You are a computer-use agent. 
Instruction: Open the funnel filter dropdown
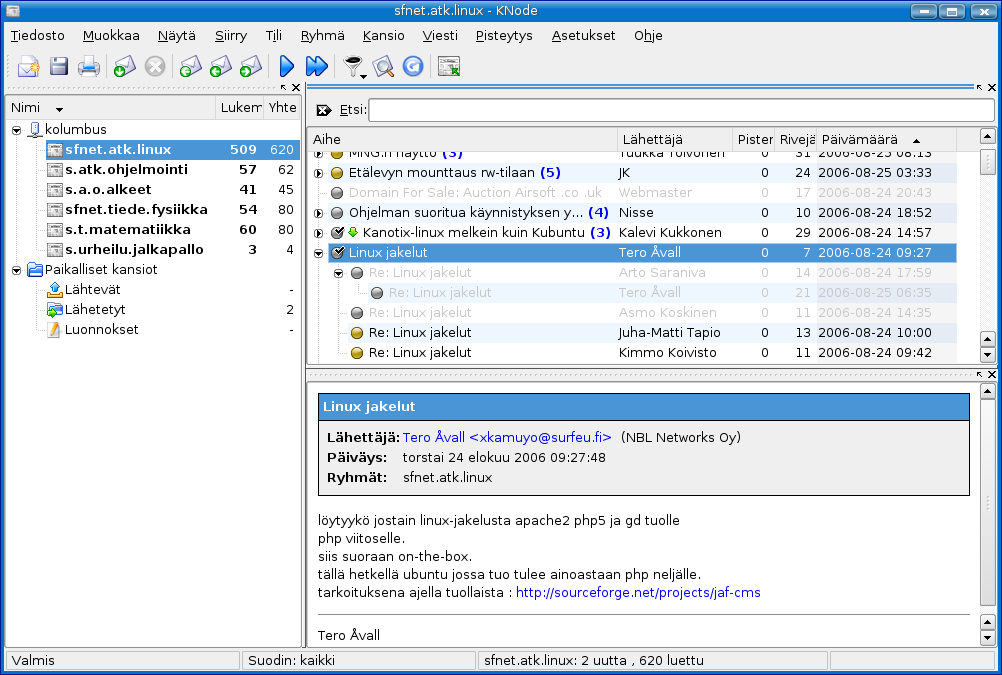coord(353,67)
